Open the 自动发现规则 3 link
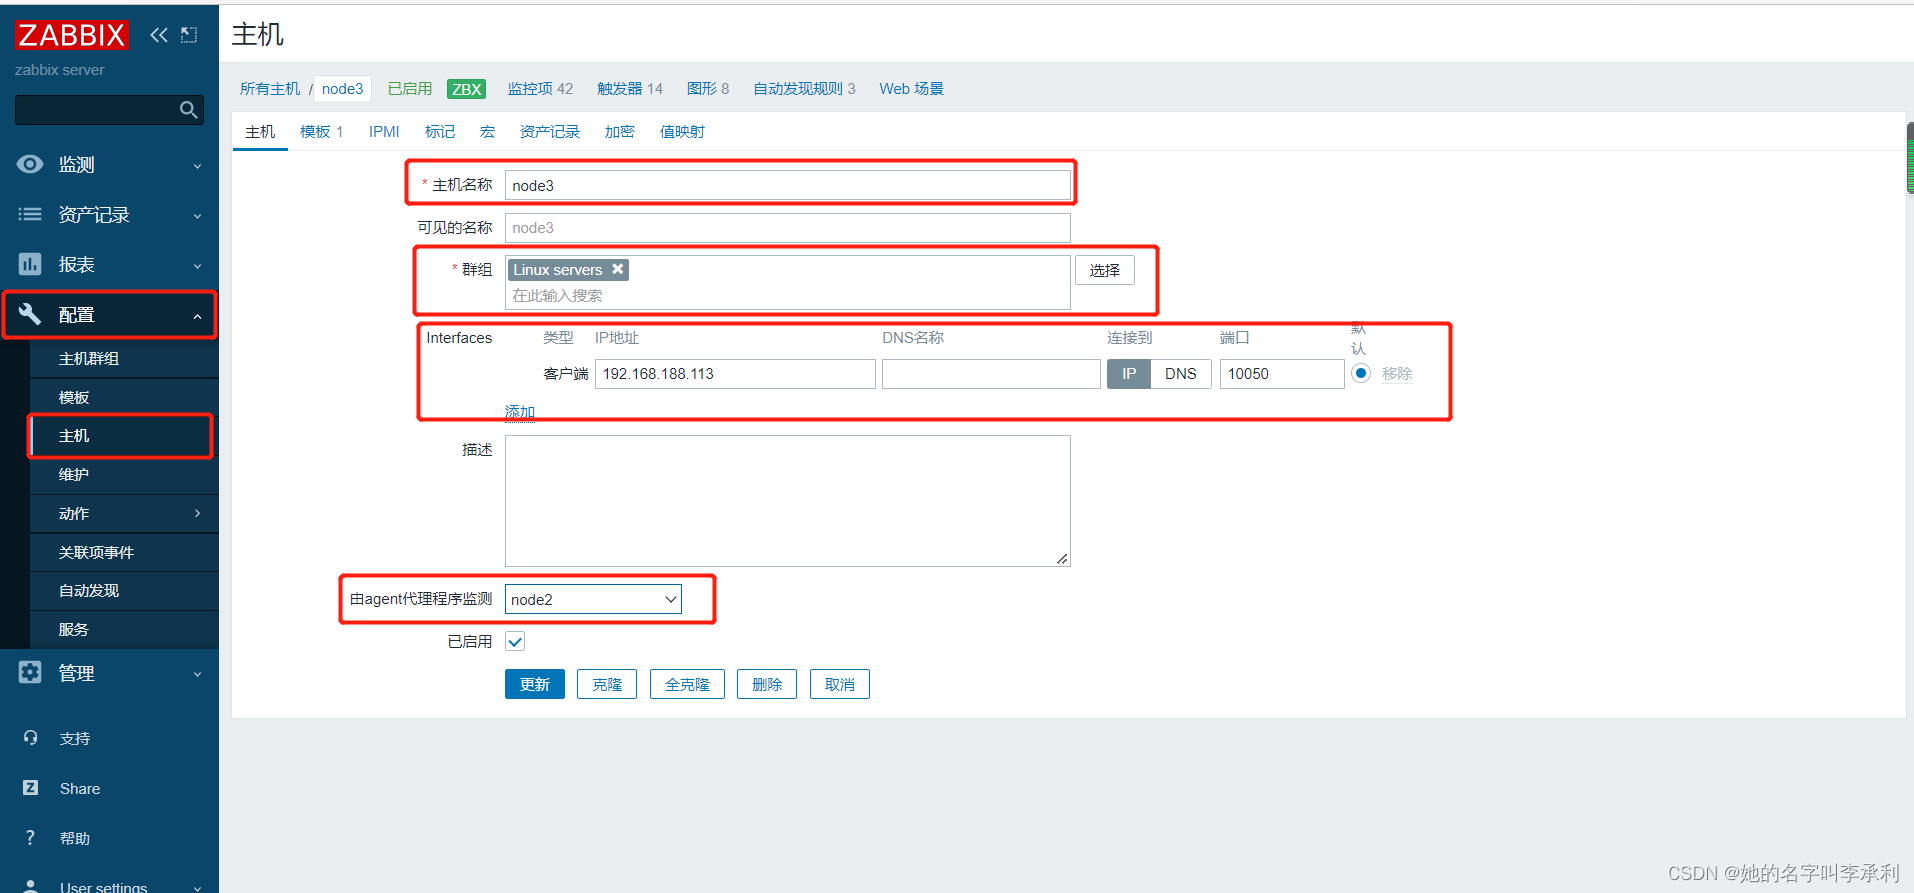This screenshot has height=893, width=1914. 804,89
